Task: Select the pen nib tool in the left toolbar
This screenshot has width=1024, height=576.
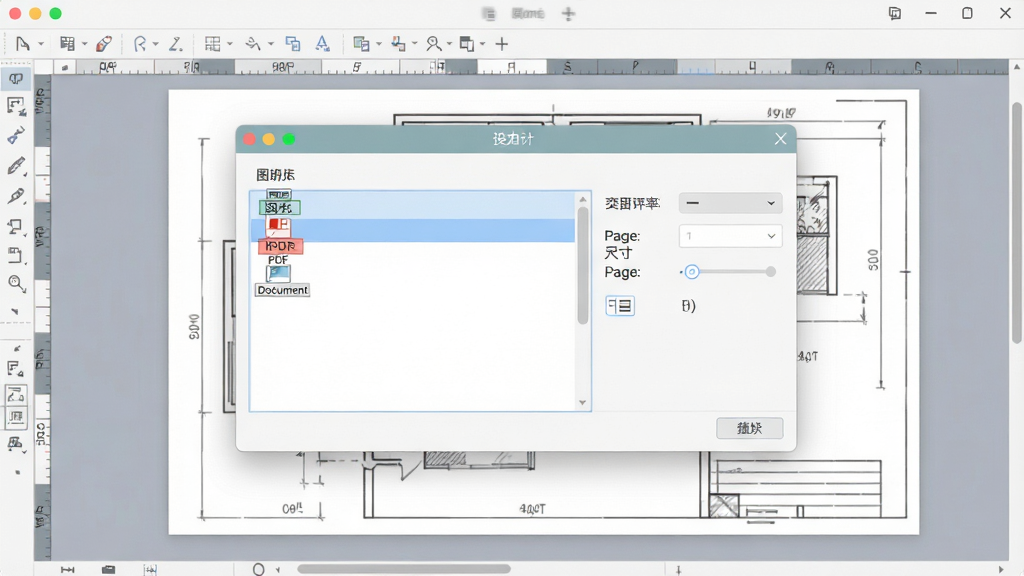Action: click(x=16, y=196)
